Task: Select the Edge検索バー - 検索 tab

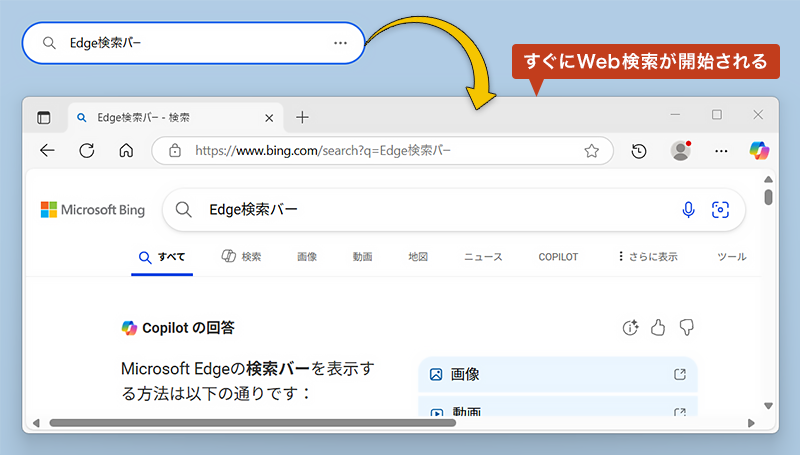Action: 176,118
